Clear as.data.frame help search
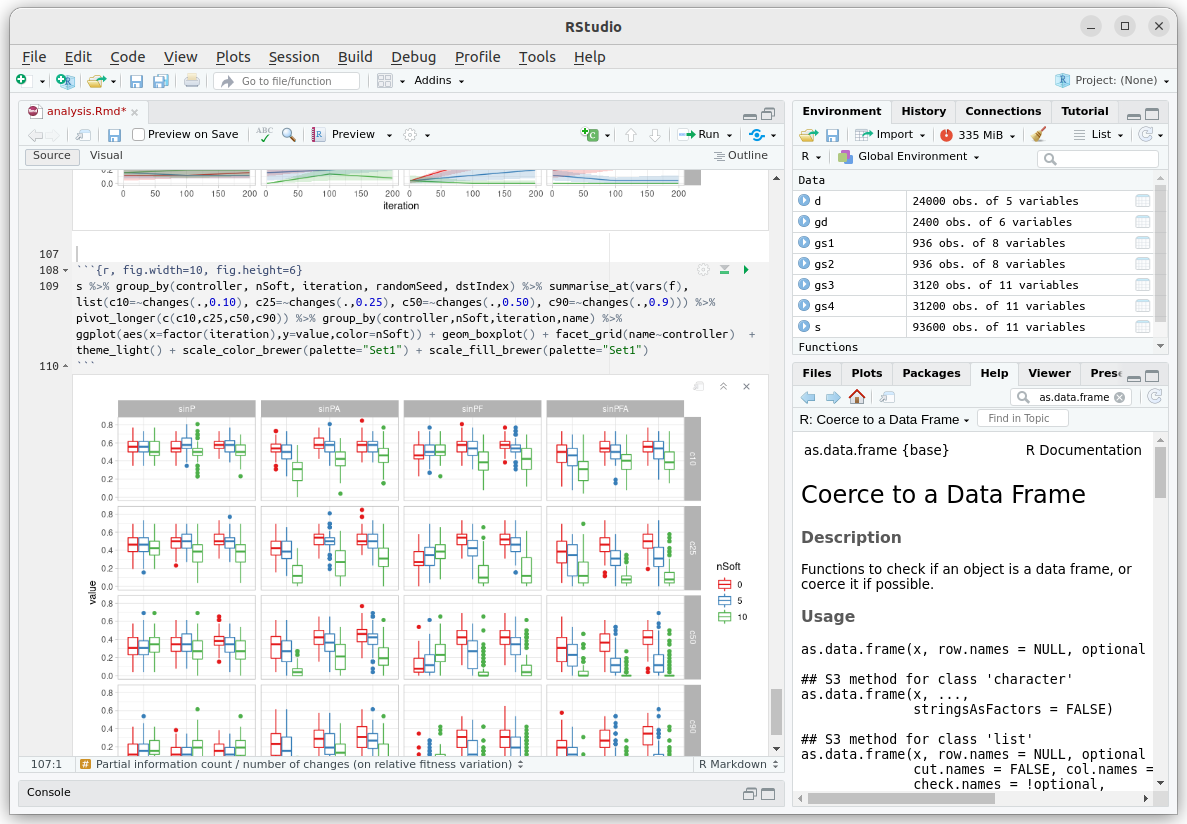Screen dimensions: 1187x824 pyautogui.click(x=1120, y=397)
